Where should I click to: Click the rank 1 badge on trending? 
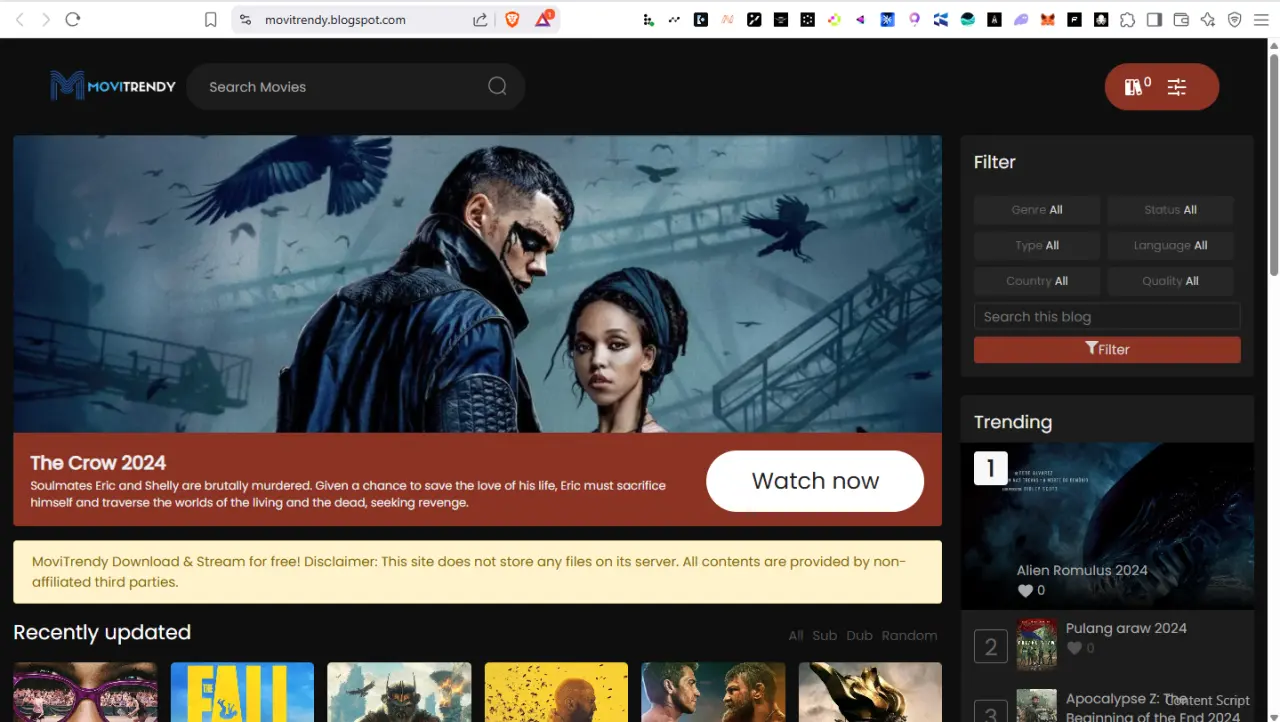coord(991,468)
